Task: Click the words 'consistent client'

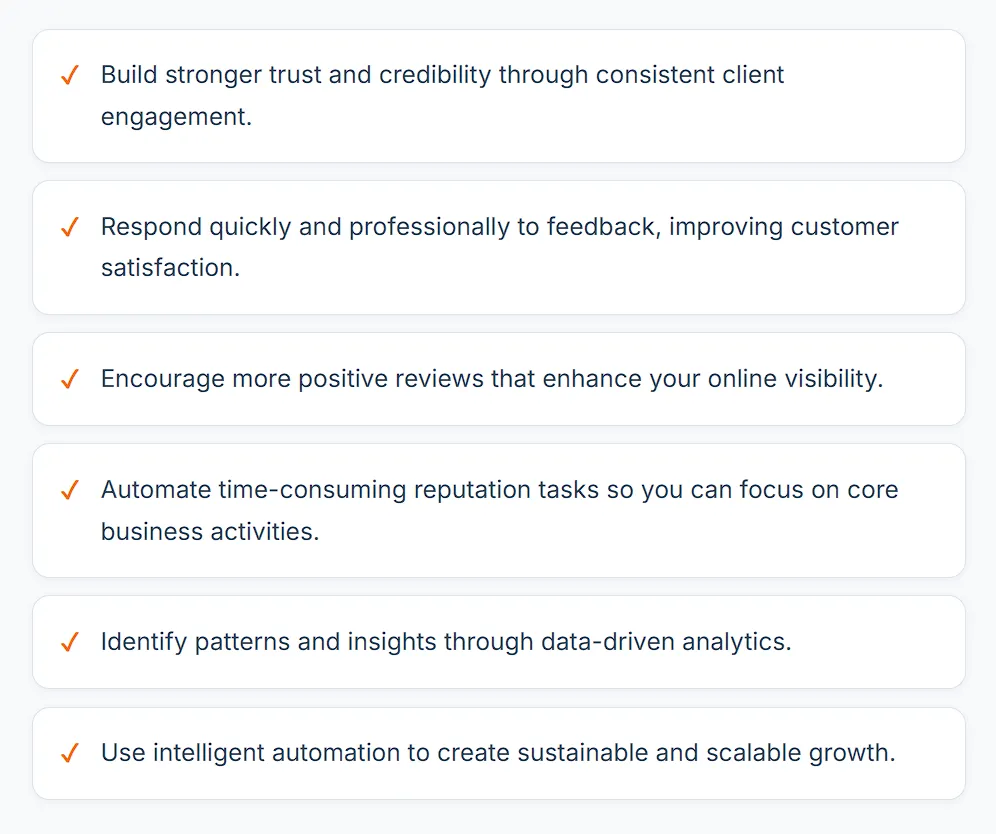Action: [690, 75]
